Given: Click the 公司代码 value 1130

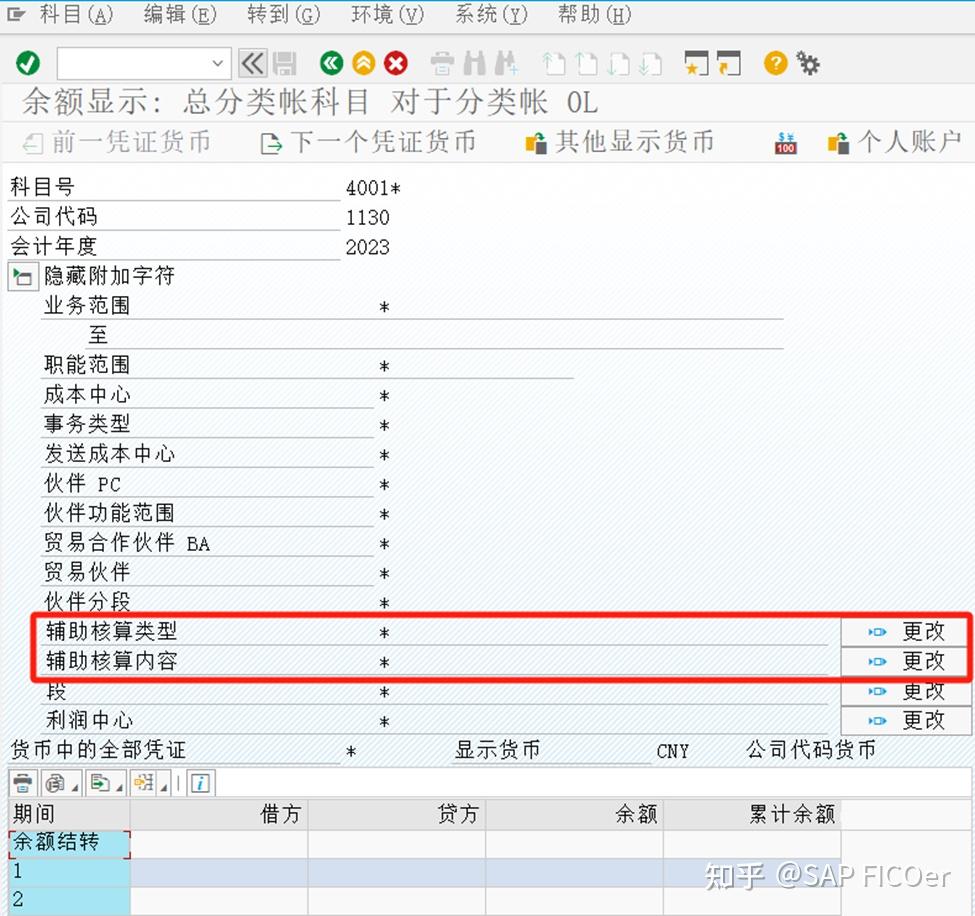Looking at the screenshot, I should pyautogui.click(x=368, y=218).
